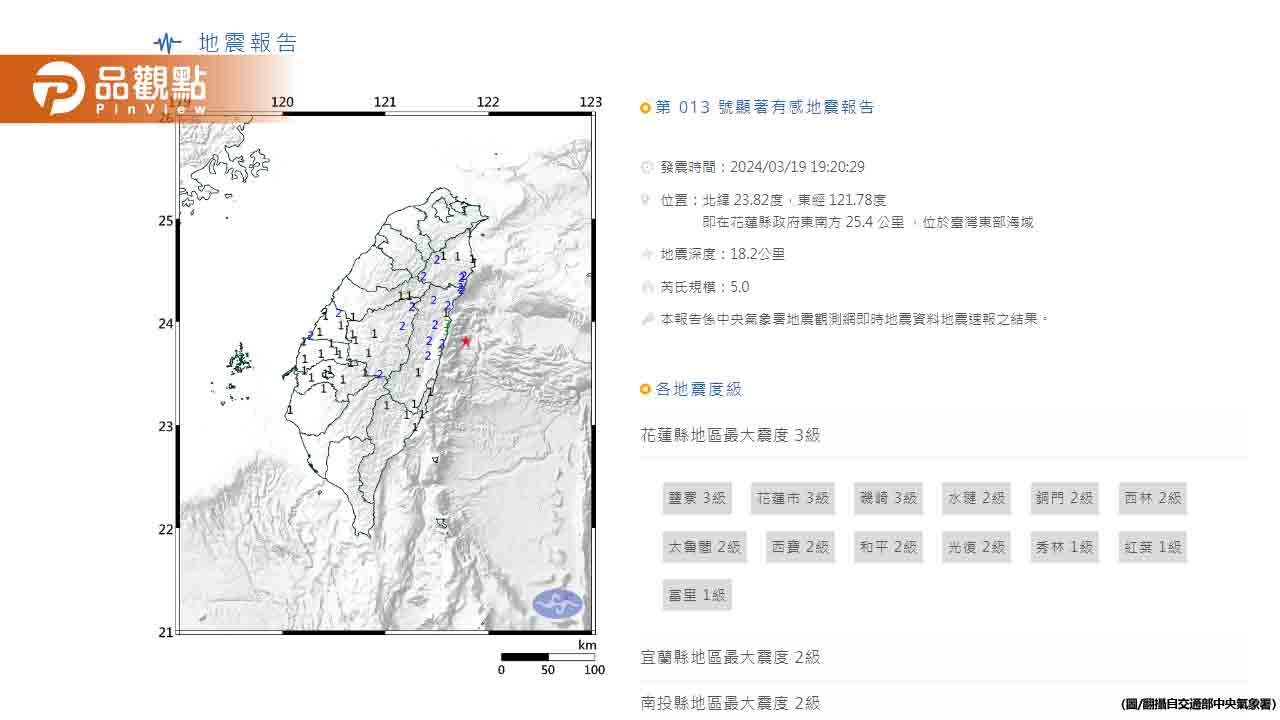
Task: Select the 磯崎 3級 station tag
Action: (888, 498)
